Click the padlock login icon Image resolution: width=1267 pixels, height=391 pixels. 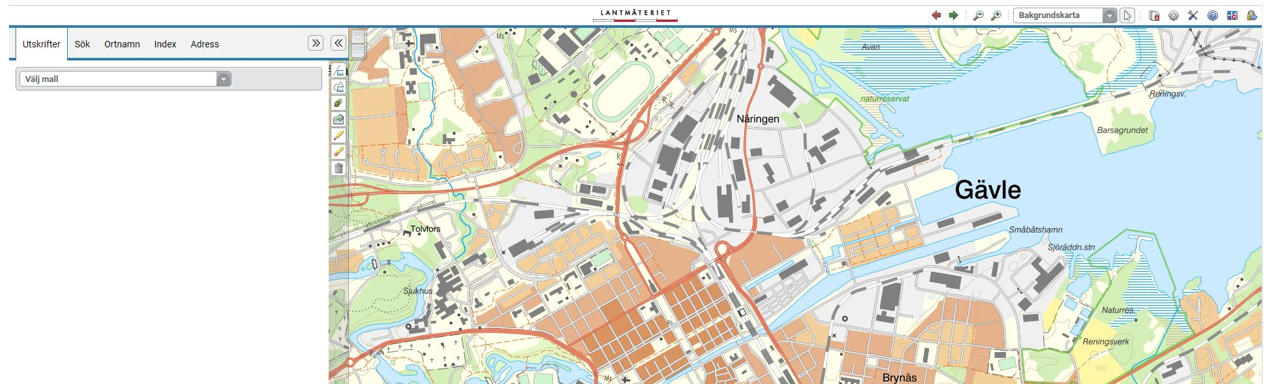click(x=1251, y=15)
